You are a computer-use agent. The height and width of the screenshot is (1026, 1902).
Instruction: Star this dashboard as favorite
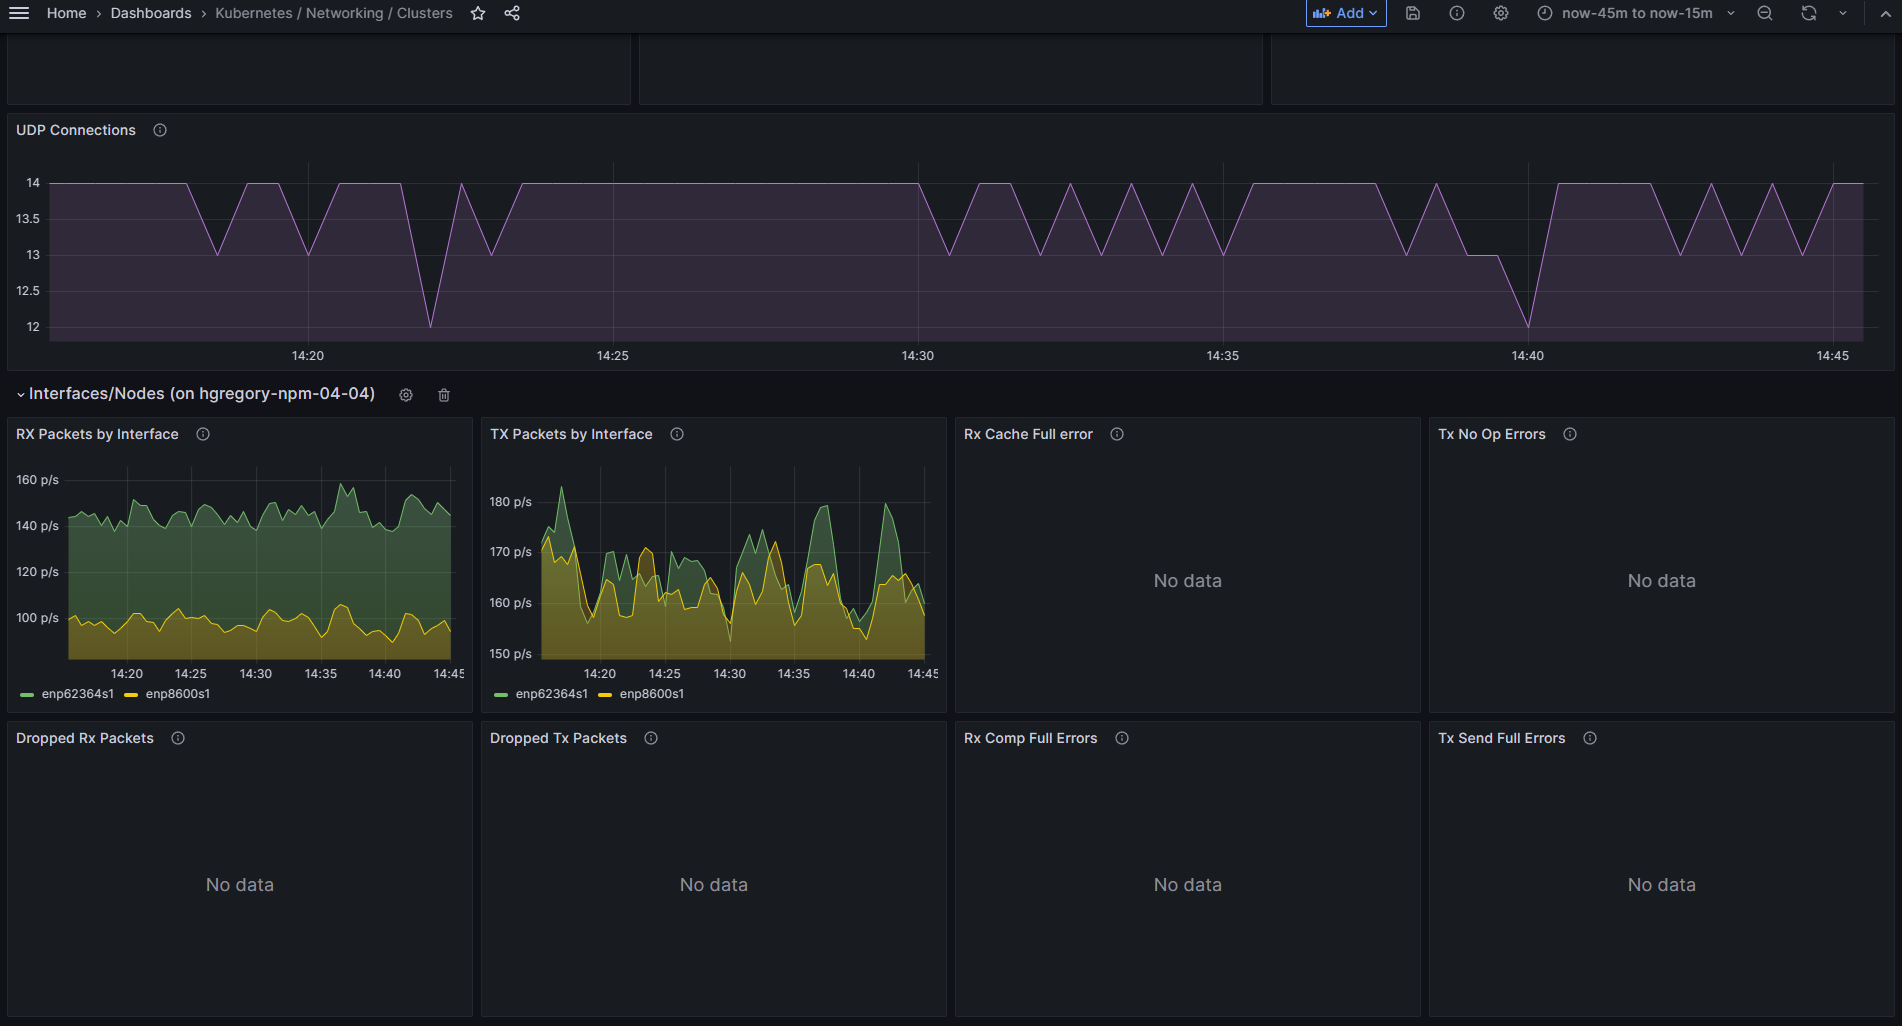pyautogui.click(x=478, y=13)
